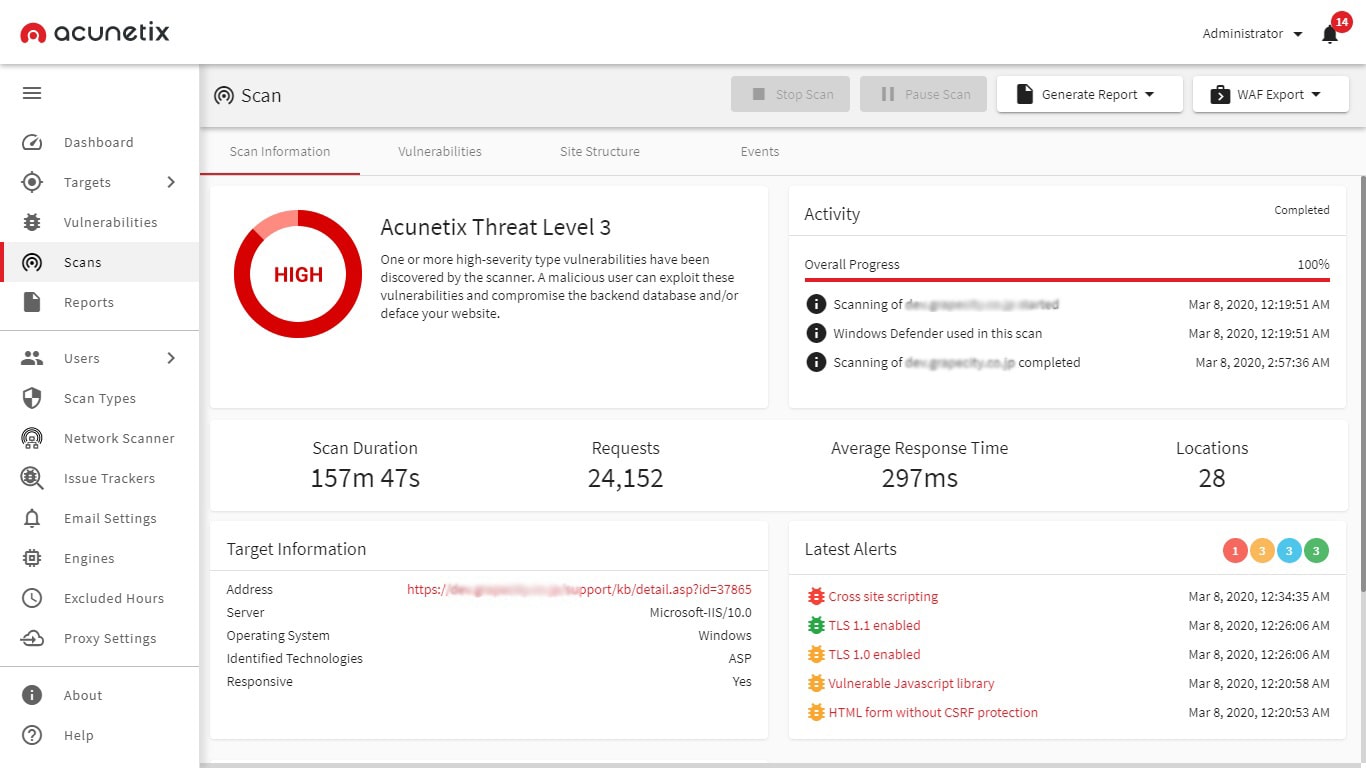Click the About info icon

coord(32,695)
